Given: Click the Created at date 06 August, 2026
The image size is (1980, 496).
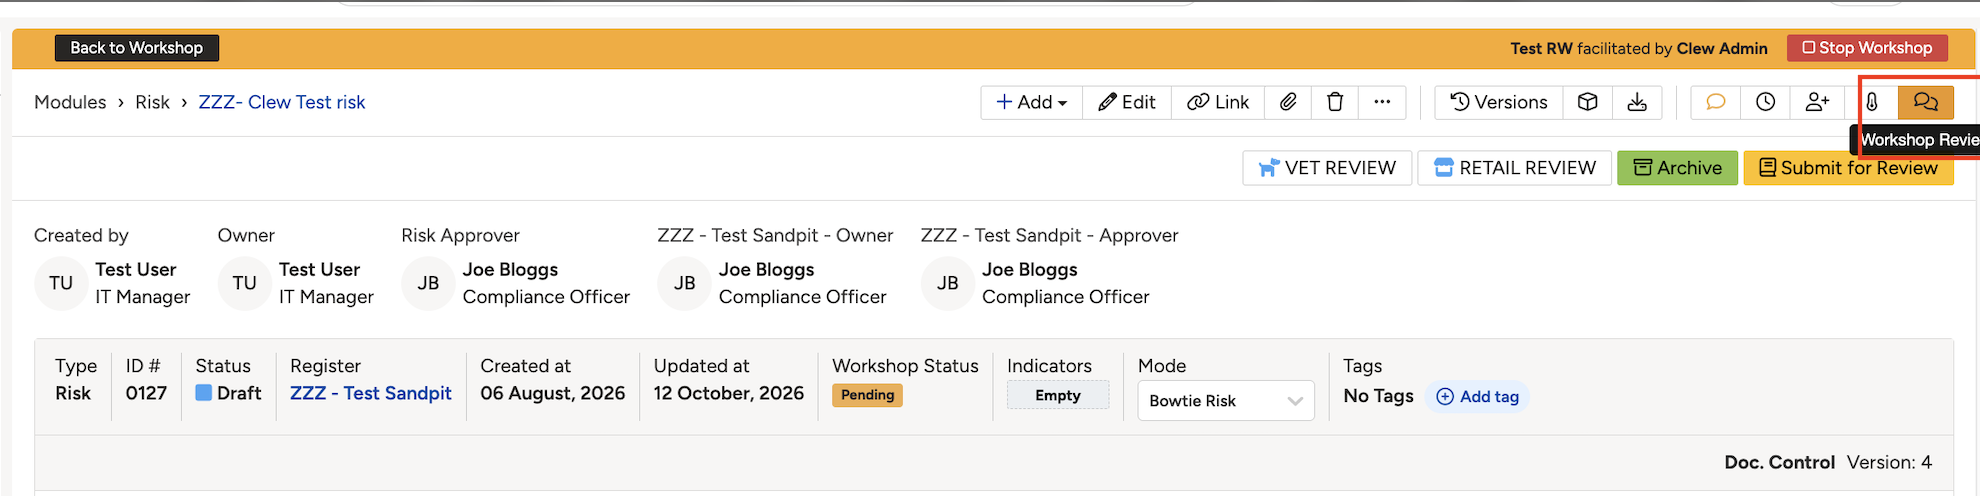Looking at the screenshot, I should tap(553, 393).
